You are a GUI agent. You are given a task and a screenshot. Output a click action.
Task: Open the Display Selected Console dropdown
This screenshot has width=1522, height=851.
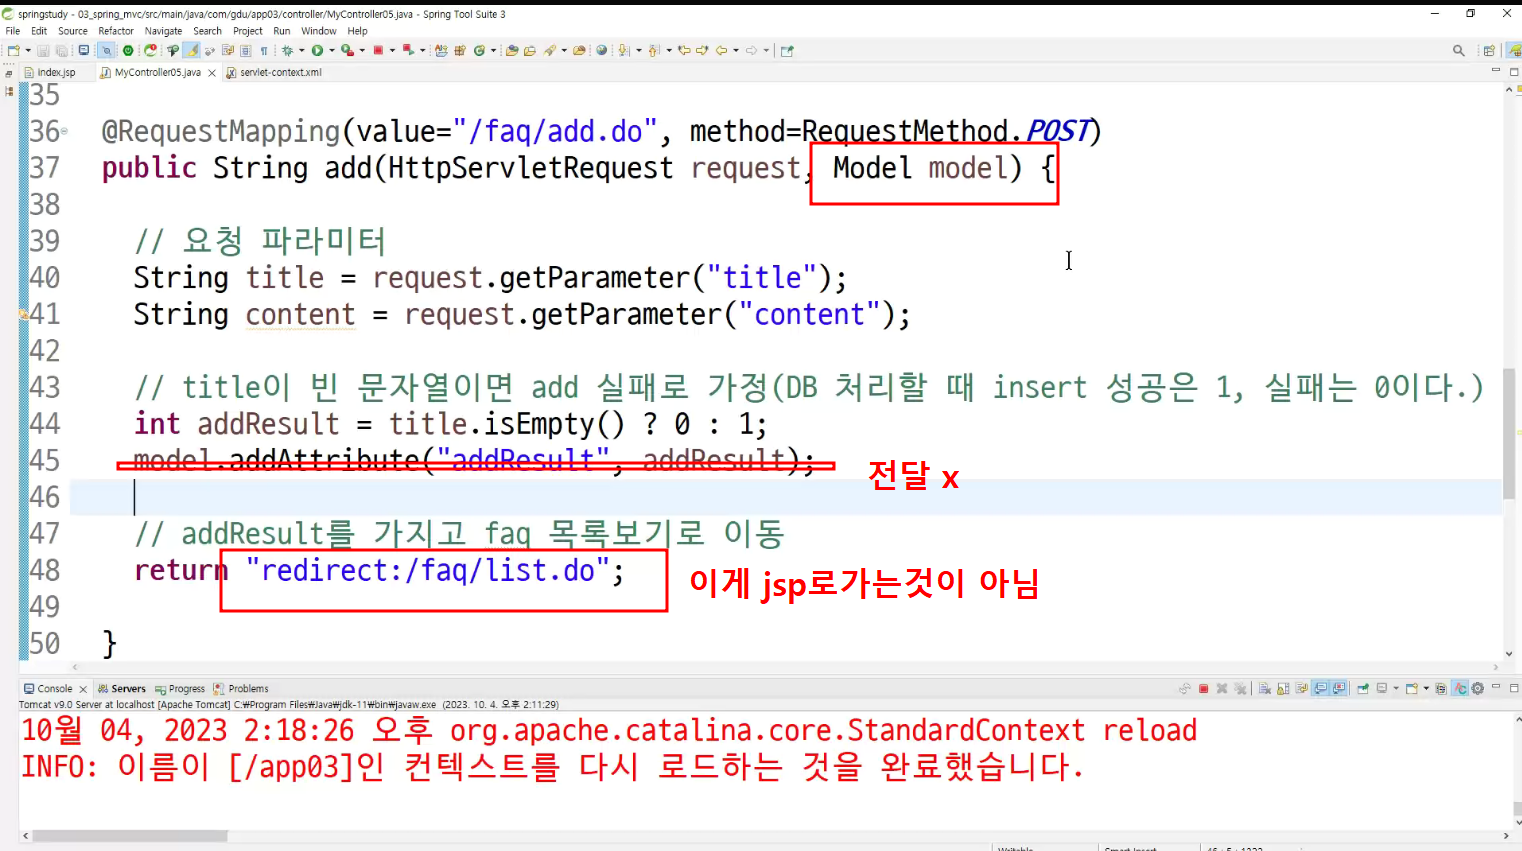1396,689
